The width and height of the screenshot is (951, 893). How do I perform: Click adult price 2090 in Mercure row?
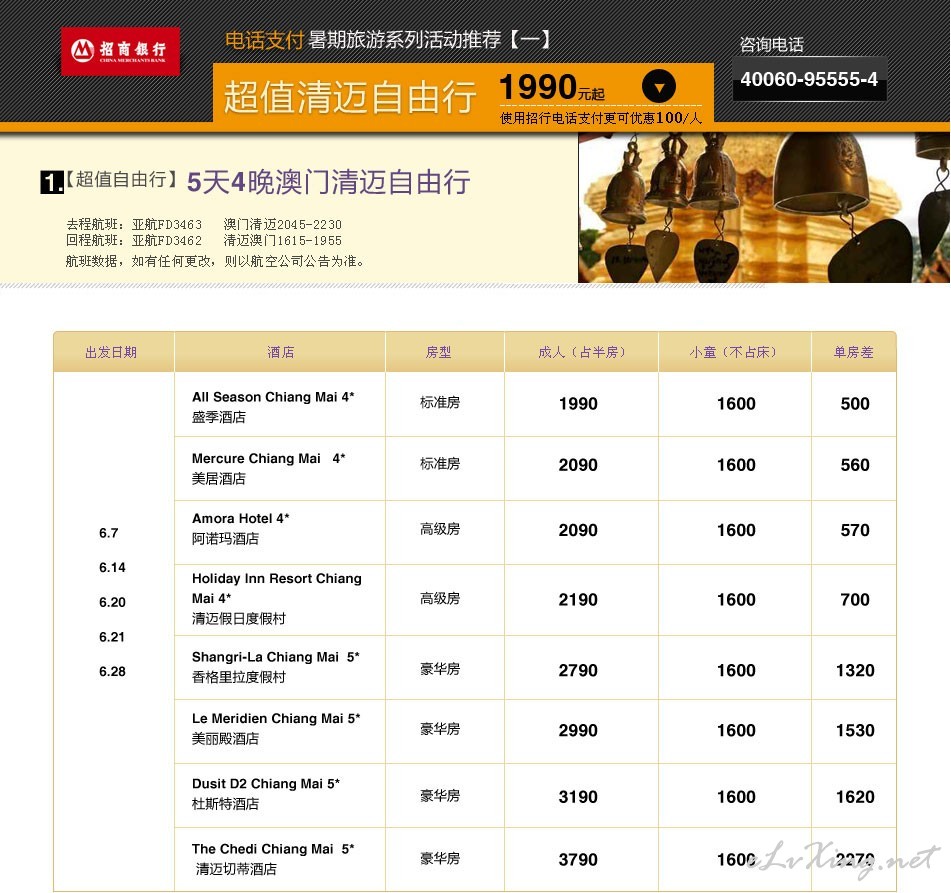578,465
